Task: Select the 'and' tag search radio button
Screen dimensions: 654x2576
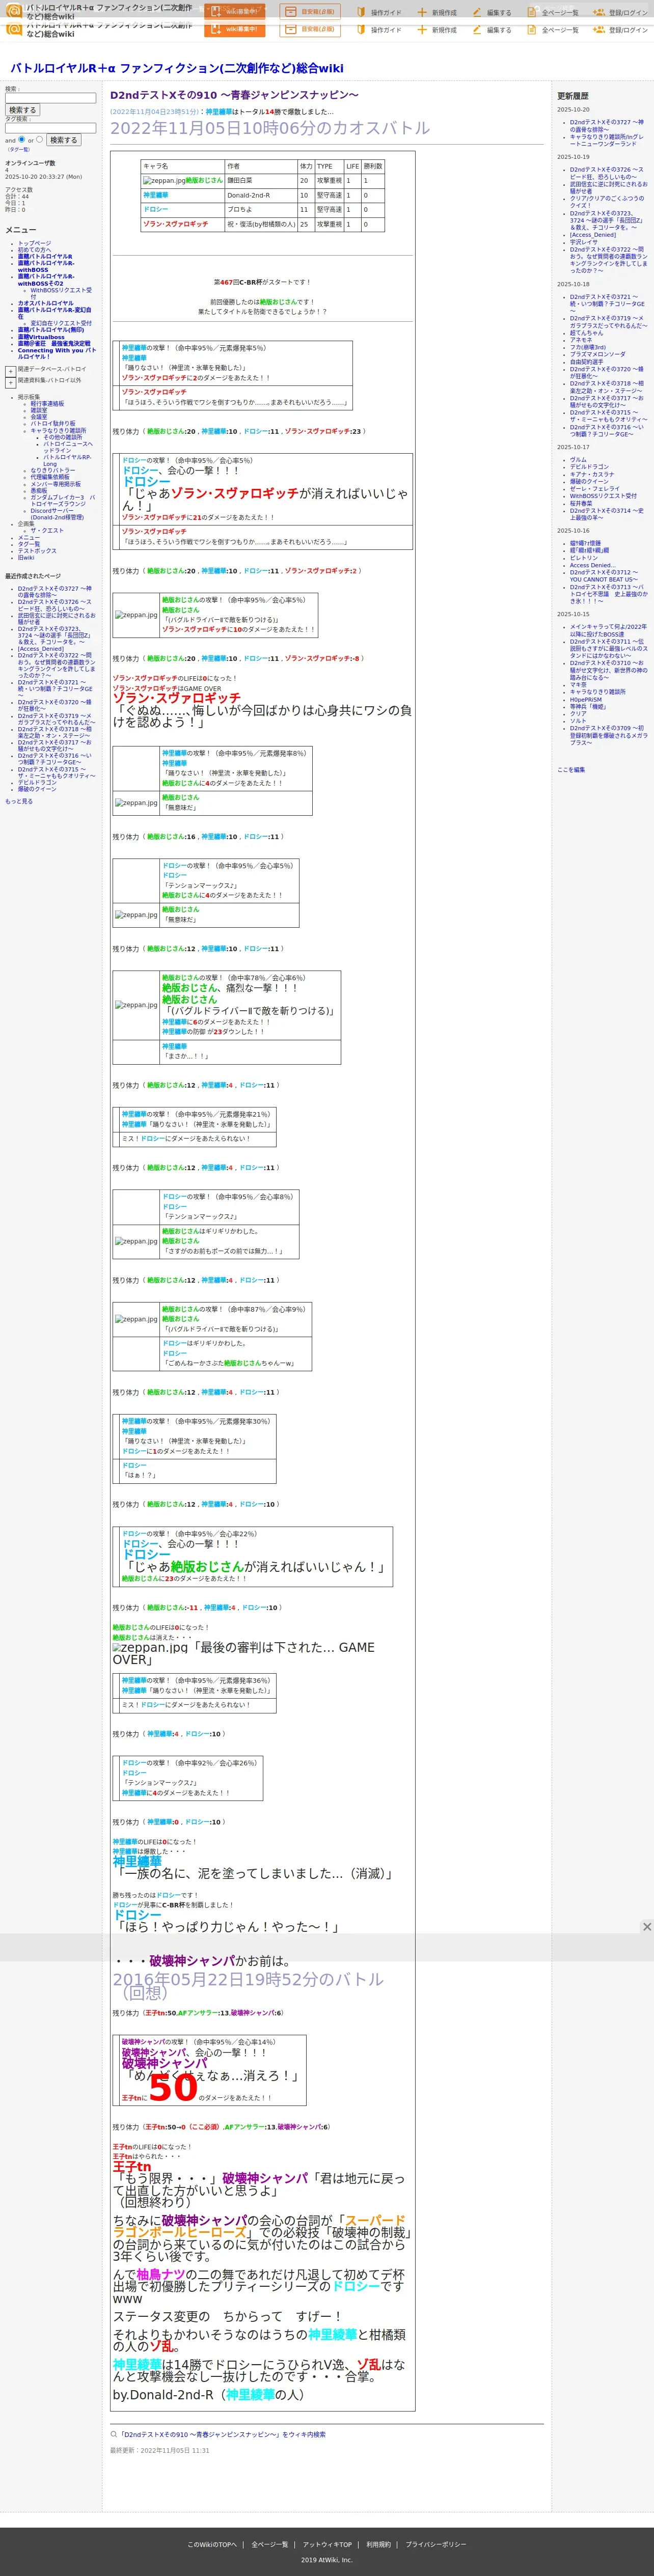Action: pyautogui.click(x=22, y=139)
